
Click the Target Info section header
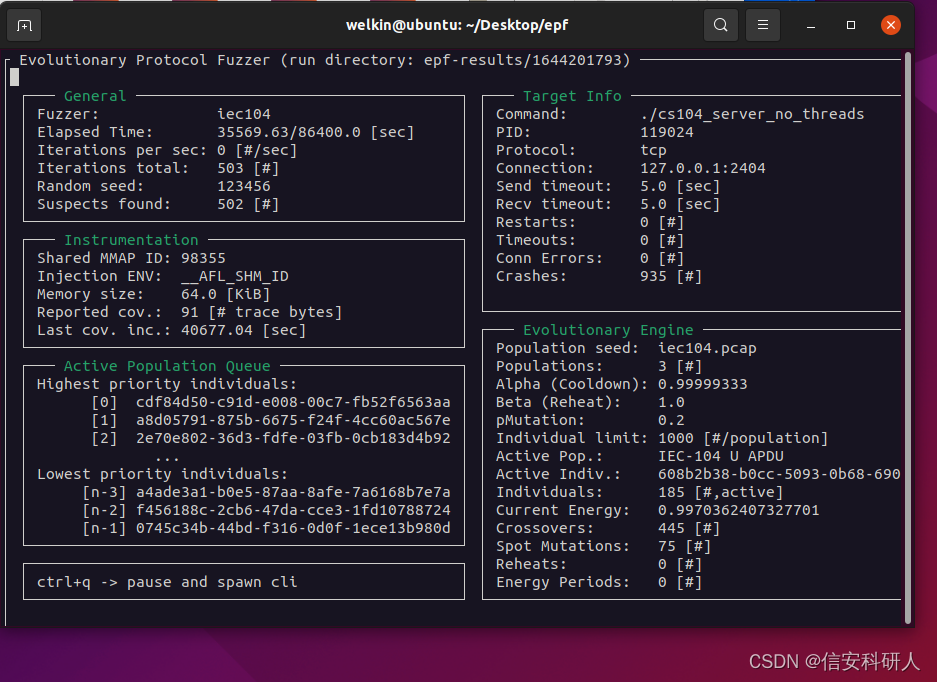(572, 96)
